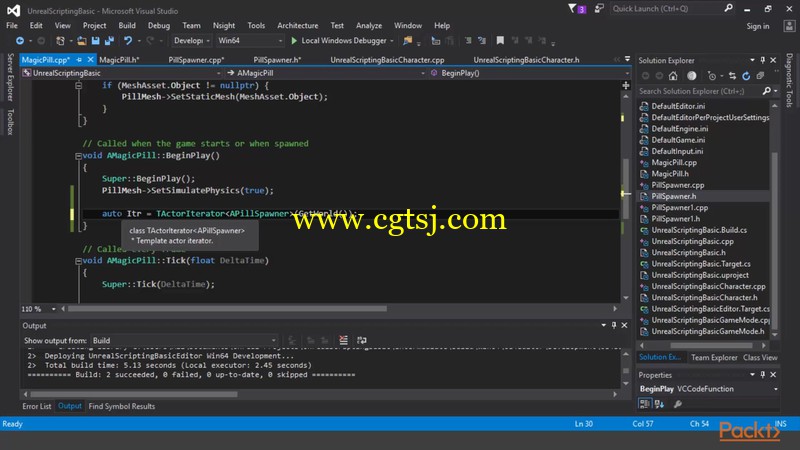
Task: Open the Win64 platform dropdown
Action: pyautogui.click(x=249, y=40)
